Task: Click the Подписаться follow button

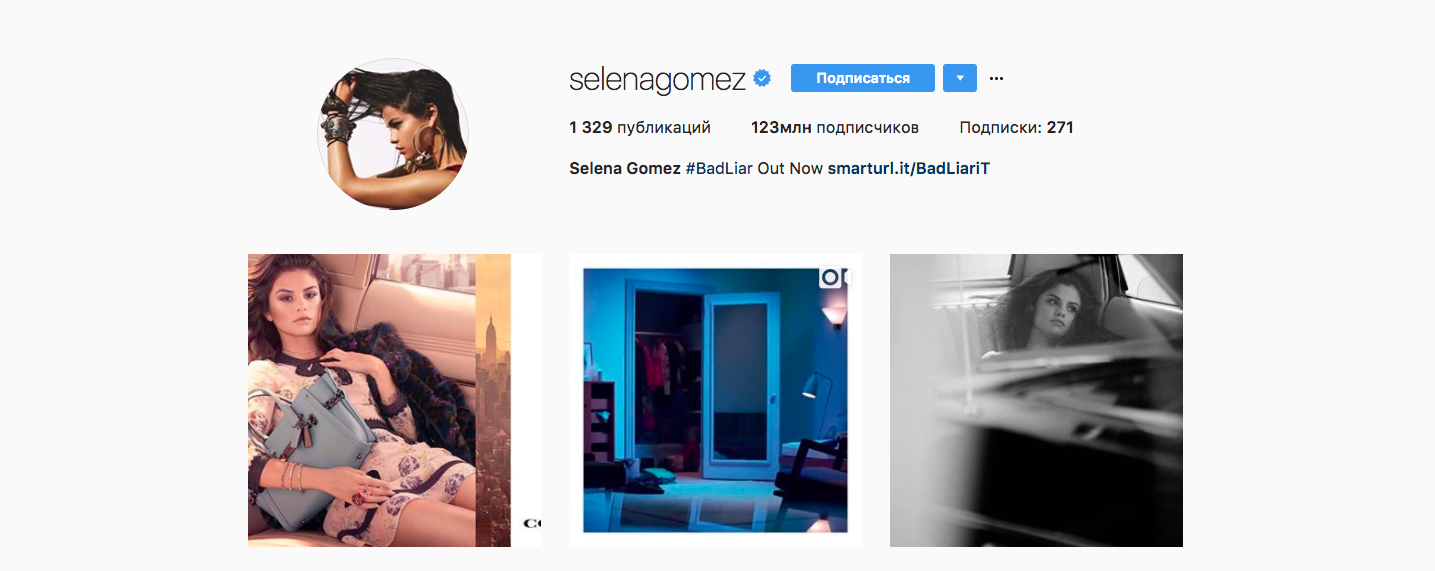Action: coord(863,78)
